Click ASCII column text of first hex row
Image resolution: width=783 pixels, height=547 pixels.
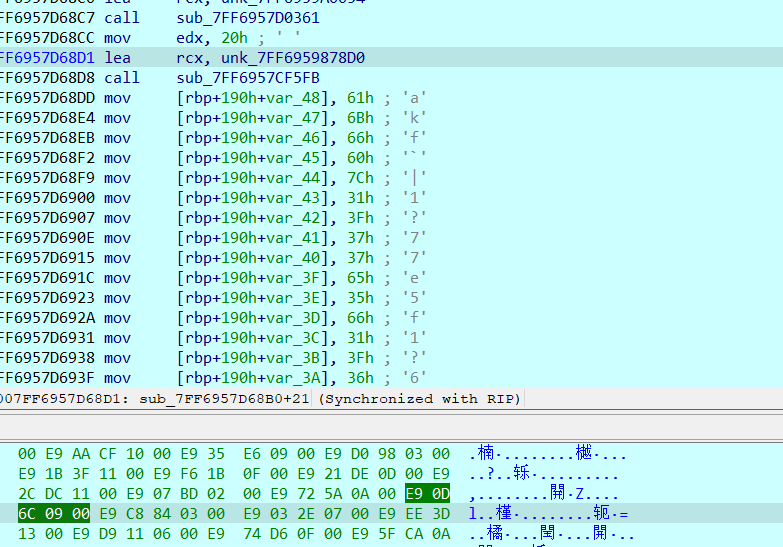pyautogui.click(x=548, y=454)
